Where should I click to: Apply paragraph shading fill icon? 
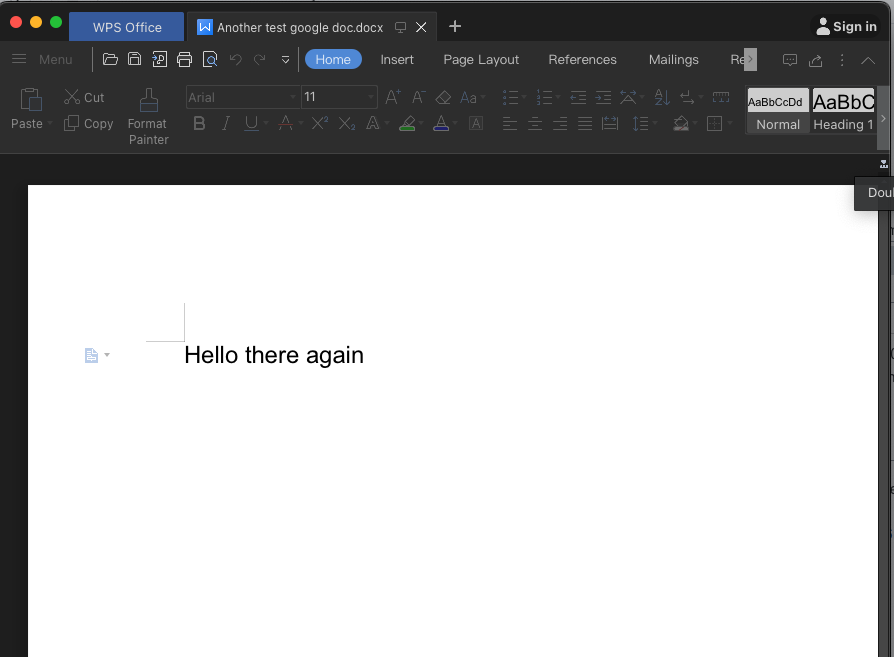point(681,123)
